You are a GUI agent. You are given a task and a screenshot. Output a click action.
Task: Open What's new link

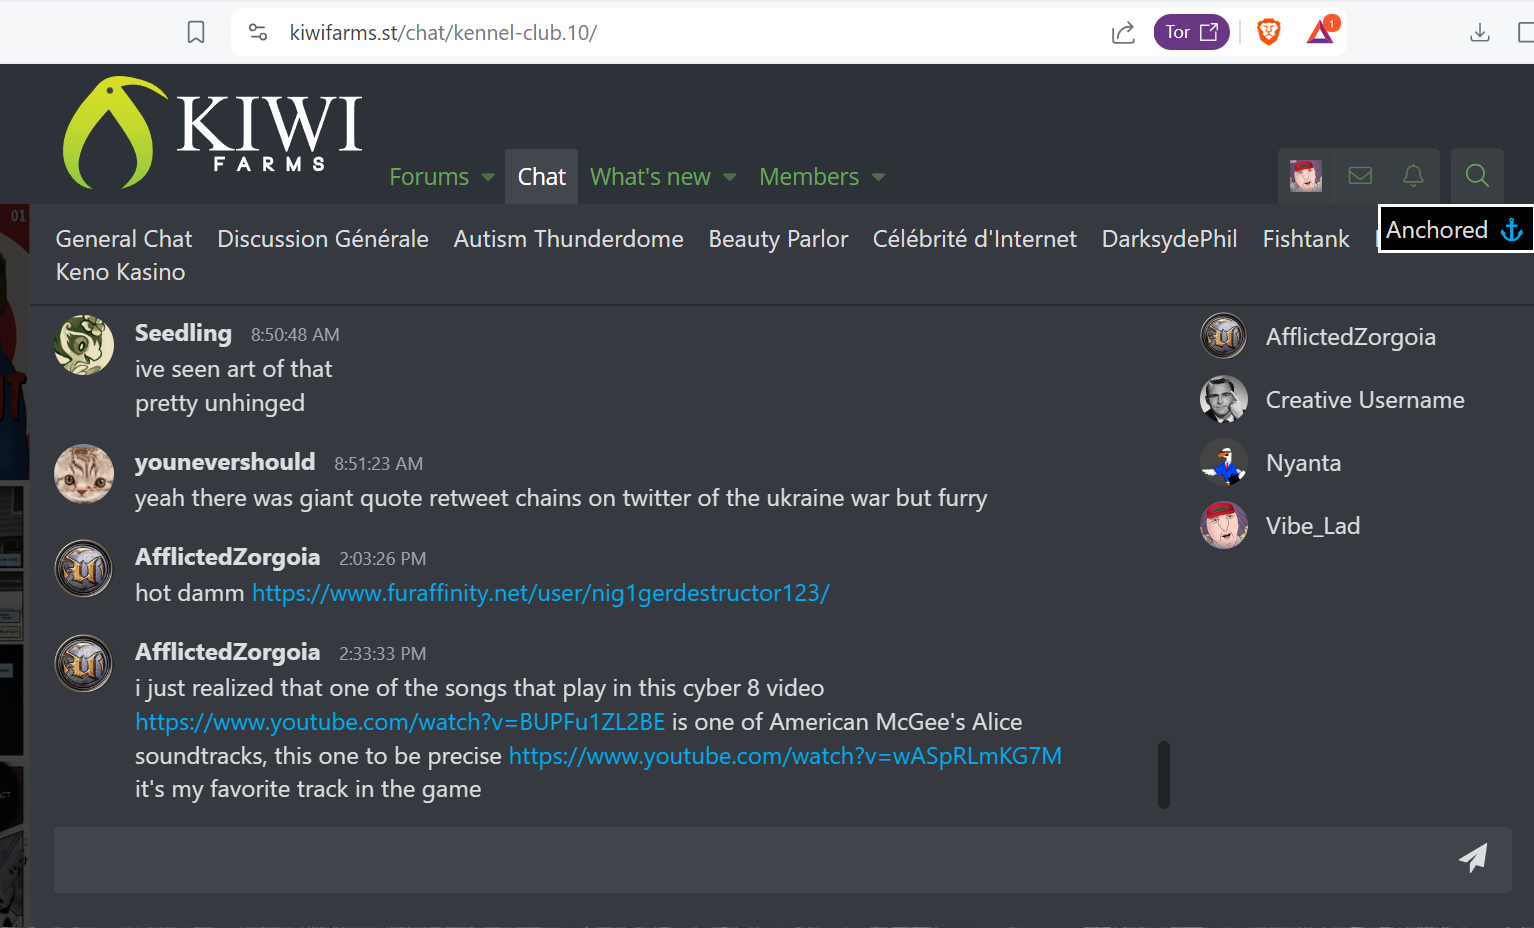click(x=650, y=177)
